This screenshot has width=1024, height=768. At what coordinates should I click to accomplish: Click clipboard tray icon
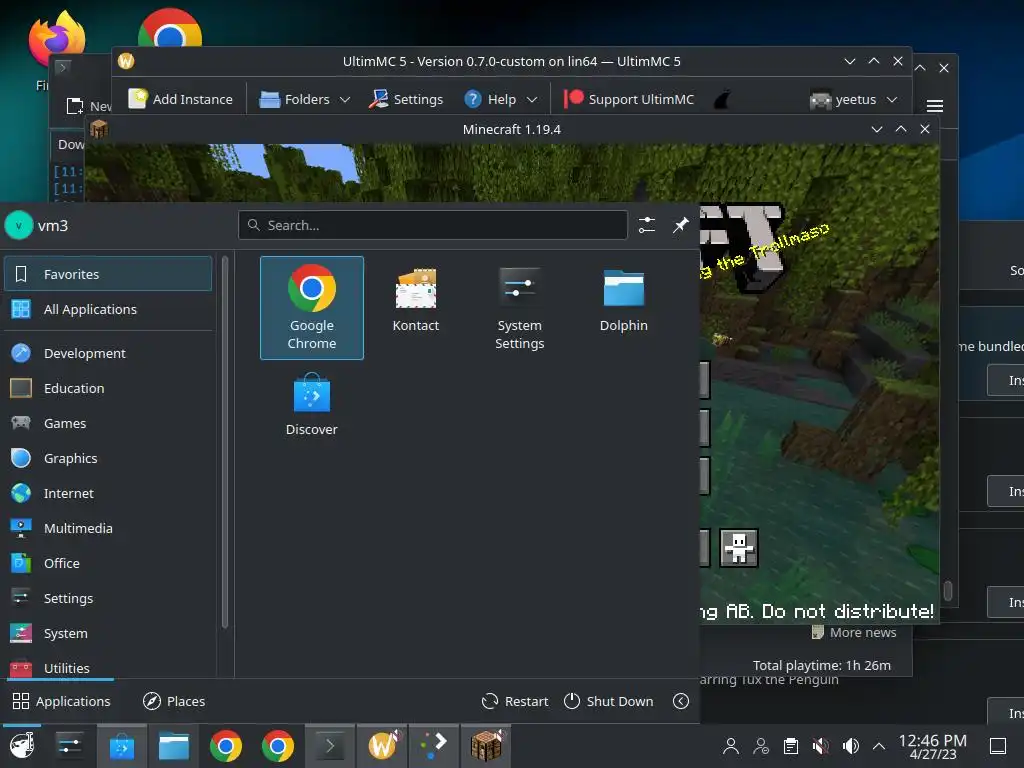791,746
